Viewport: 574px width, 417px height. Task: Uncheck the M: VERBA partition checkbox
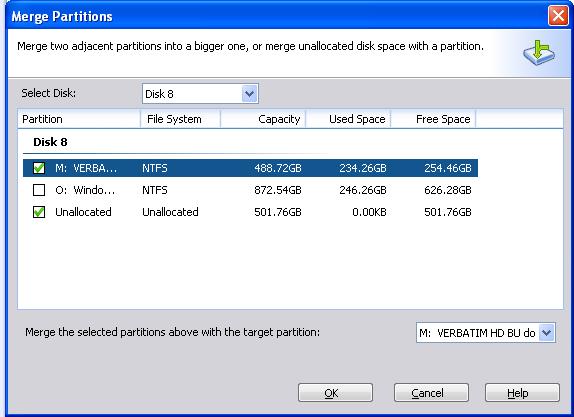(x=39, y=168)
